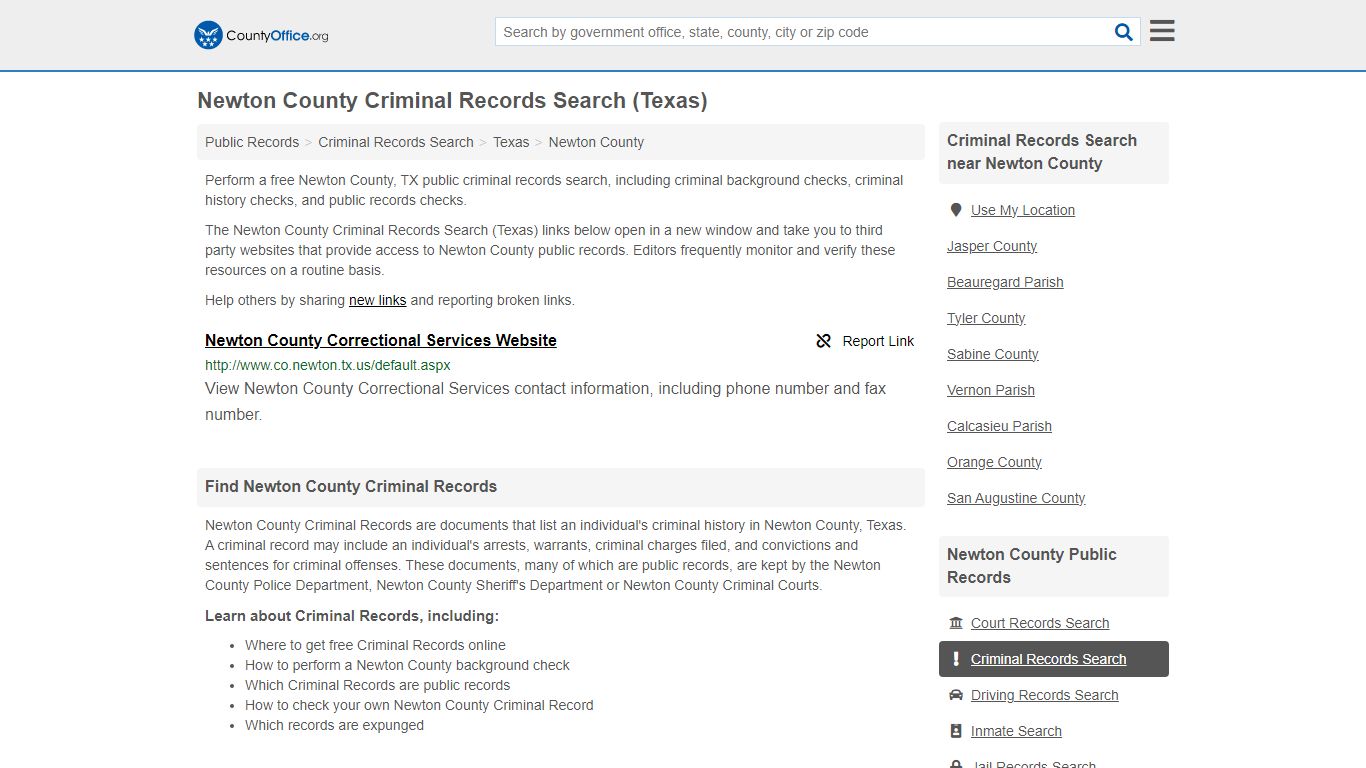The height and width of the screenshot is (768, 1366).
Task: Click 'Which Criminal Records are public records'
Action: pos(377,685)
